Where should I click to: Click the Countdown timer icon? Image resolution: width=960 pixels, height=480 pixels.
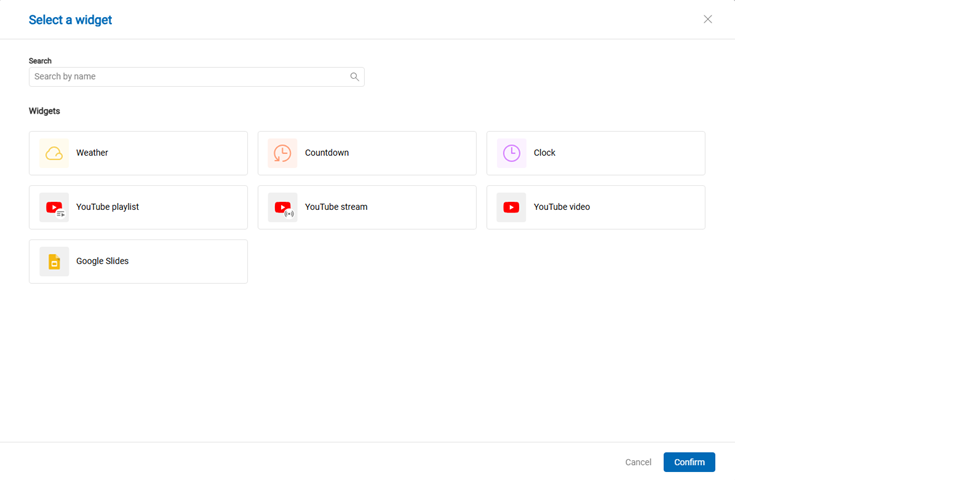(x=283, y=153)
